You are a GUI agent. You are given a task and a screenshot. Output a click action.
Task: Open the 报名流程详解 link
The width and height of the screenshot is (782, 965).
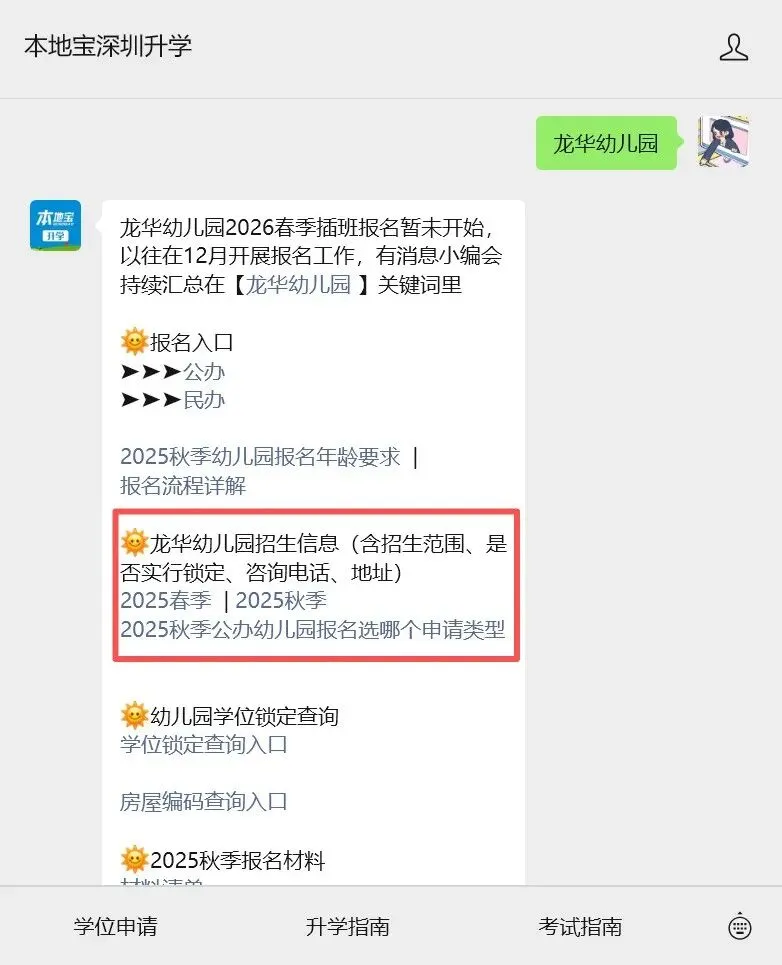[x=183, y=486]
